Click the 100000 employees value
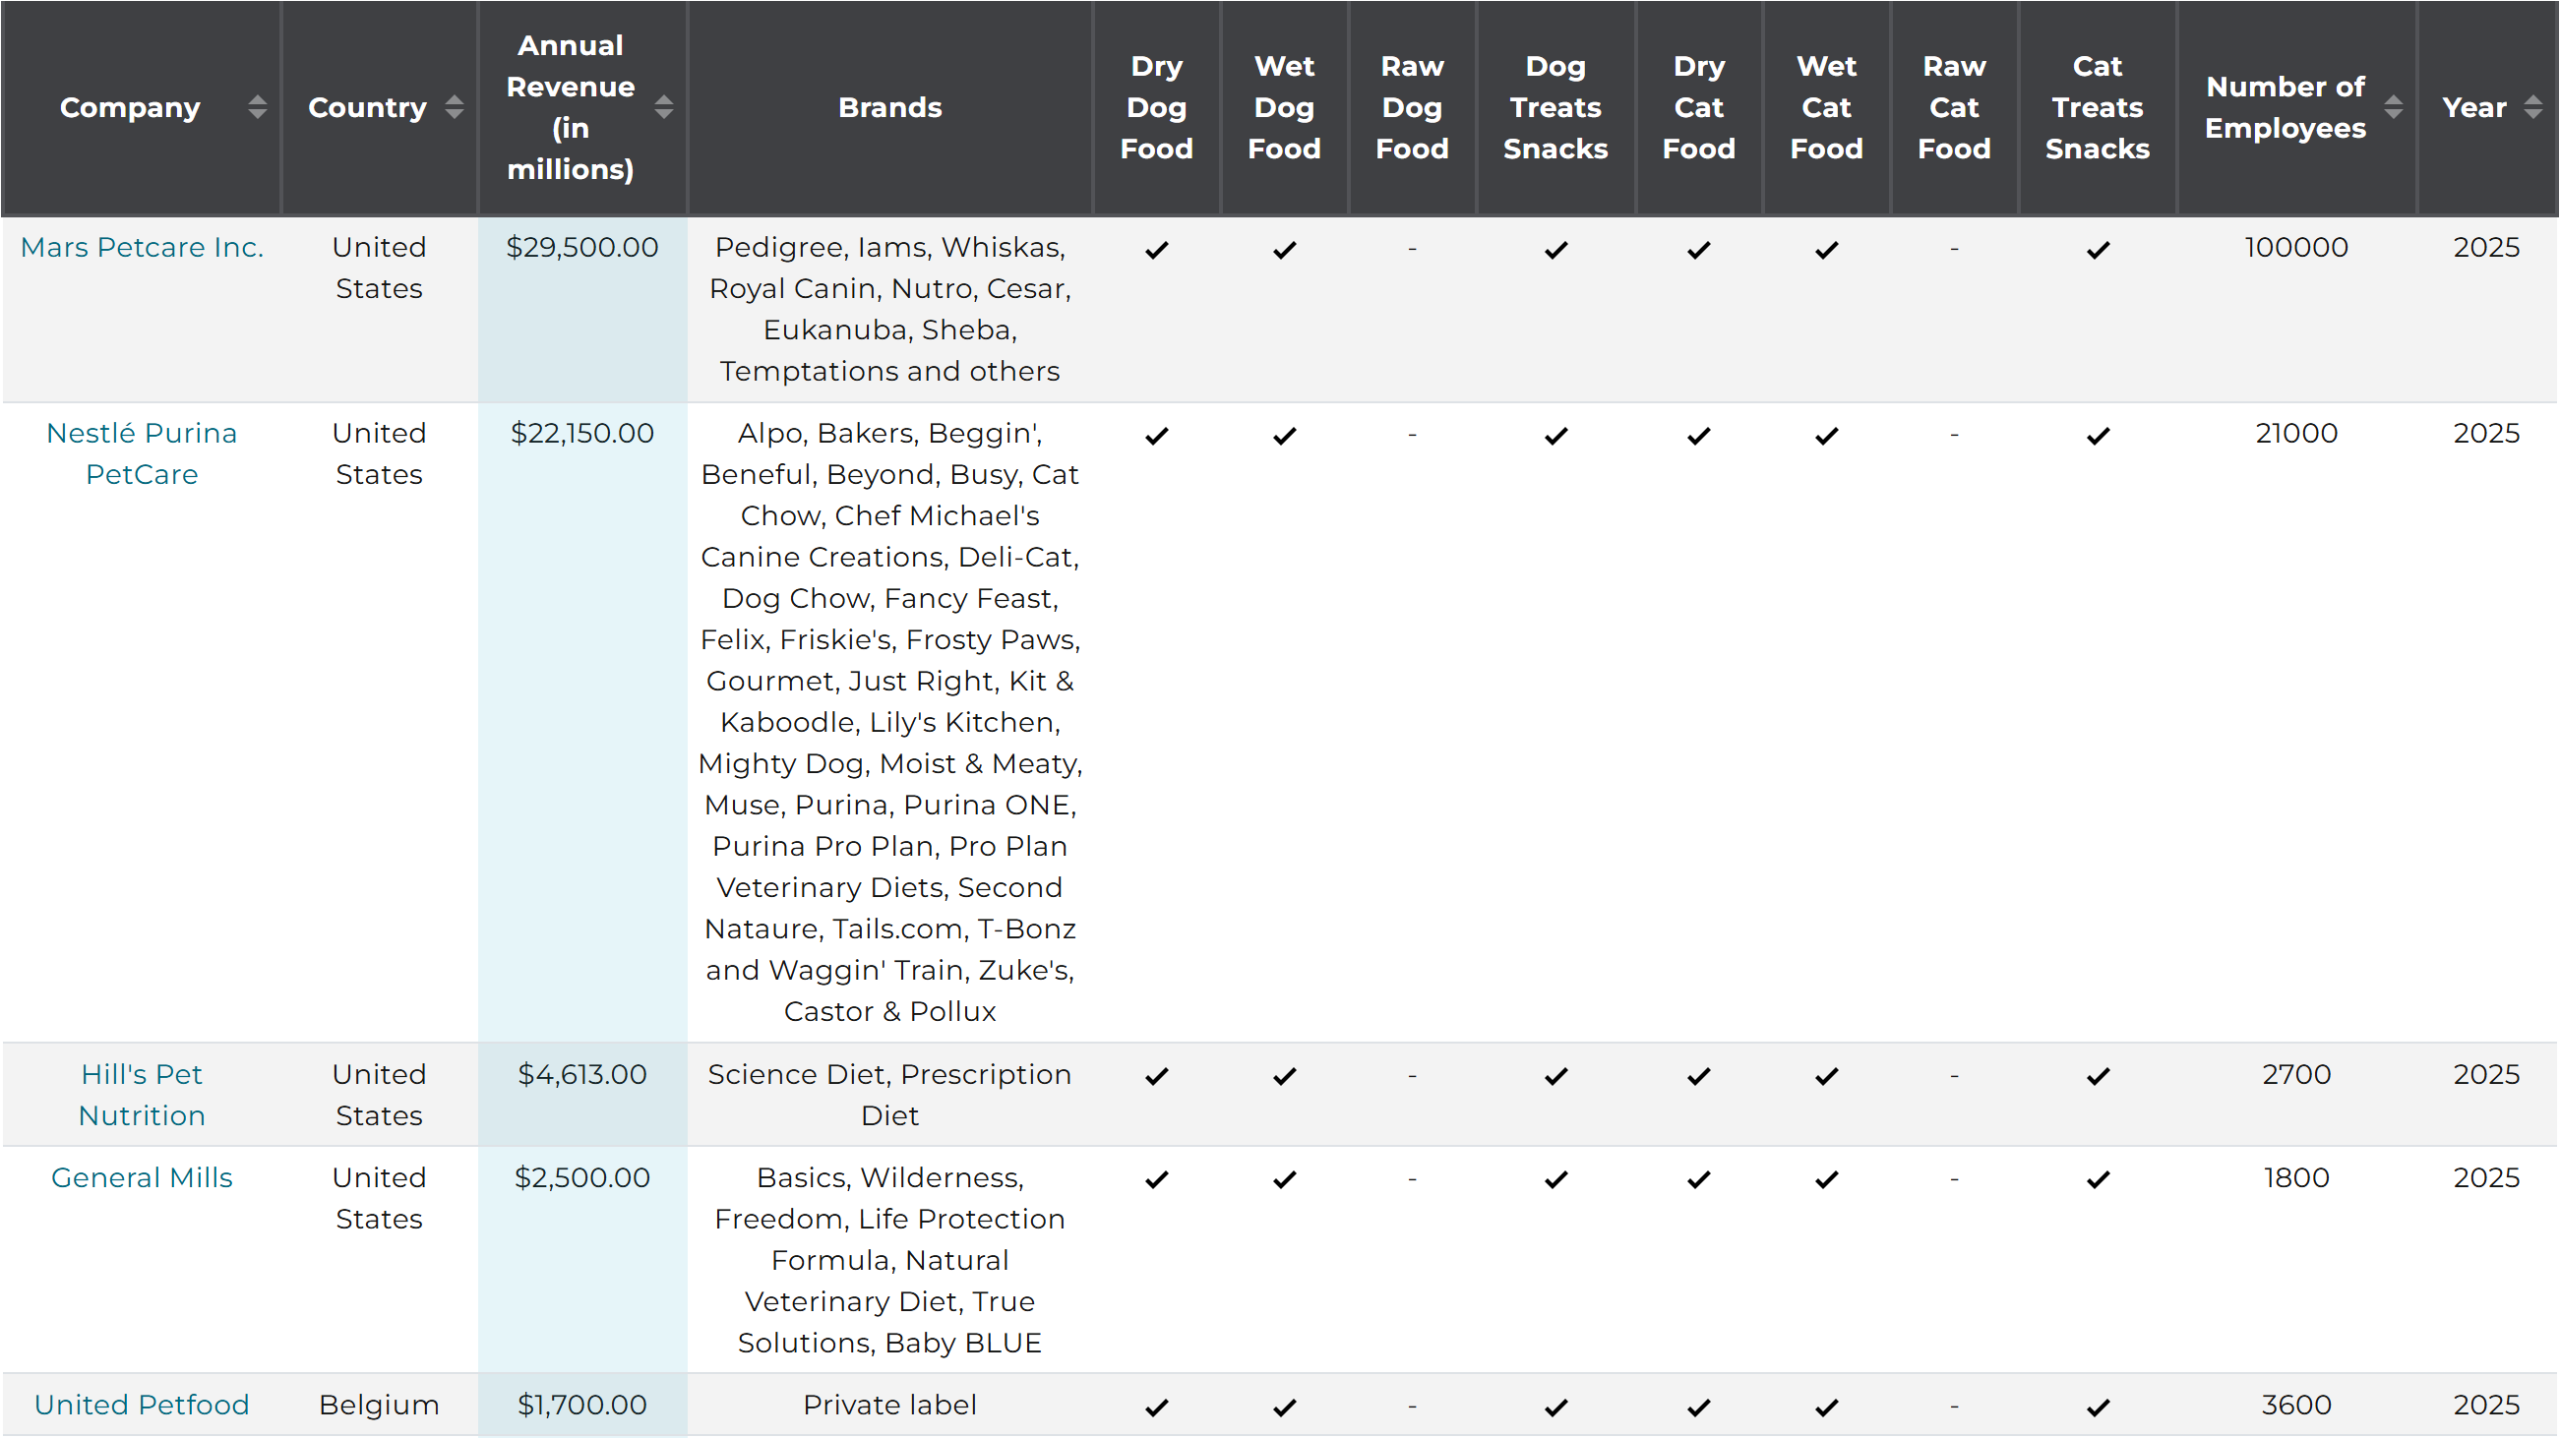The height and width of the screenshot is (1438, 2560). (x=2296, y=247)
